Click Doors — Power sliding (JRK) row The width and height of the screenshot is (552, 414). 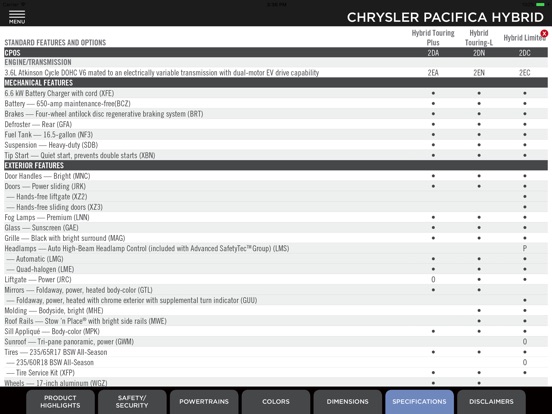(x=276, y=186)
